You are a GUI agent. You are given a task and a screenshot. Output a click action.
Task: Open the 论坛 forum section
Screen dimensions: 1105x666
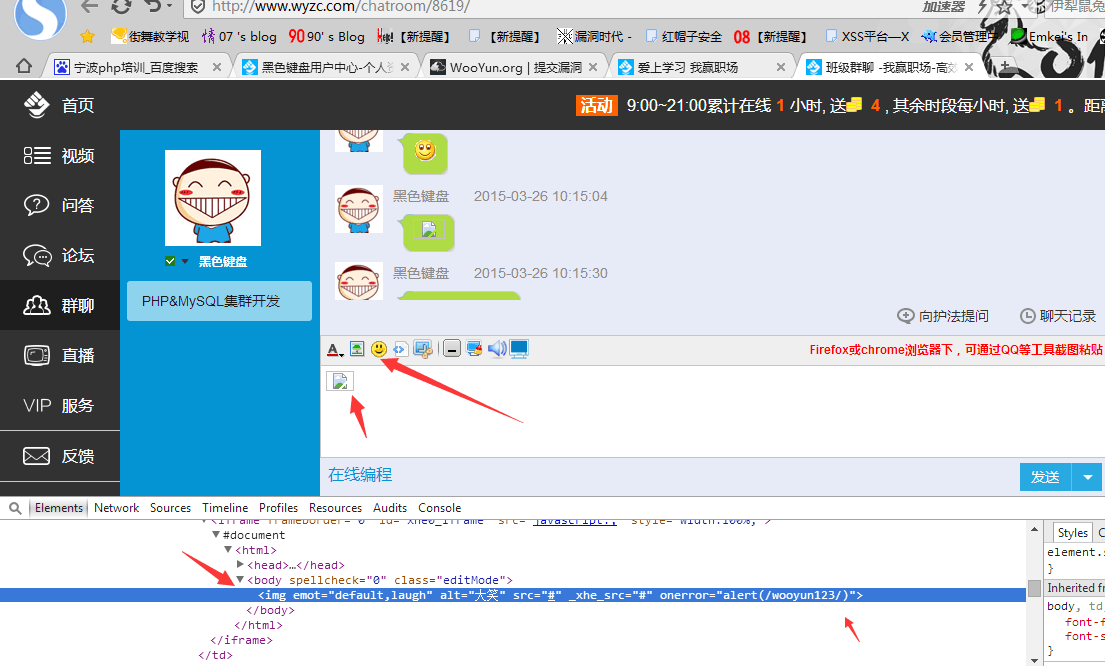pos(59,255)
